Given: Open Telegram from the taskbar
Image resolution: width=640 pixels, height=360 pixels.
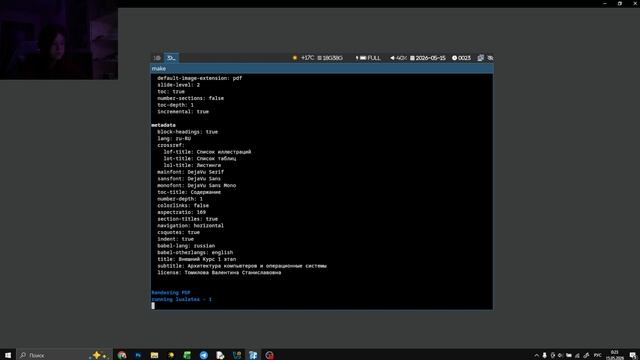Looking at the screenshot, I should [204, 355].
